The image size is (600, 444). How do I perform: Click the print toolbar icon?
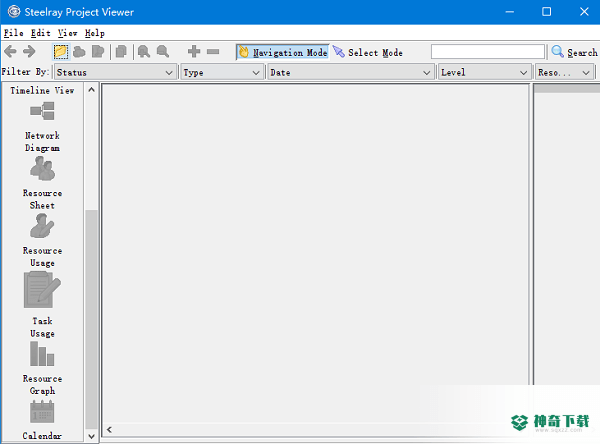click(x=79, y=52)
